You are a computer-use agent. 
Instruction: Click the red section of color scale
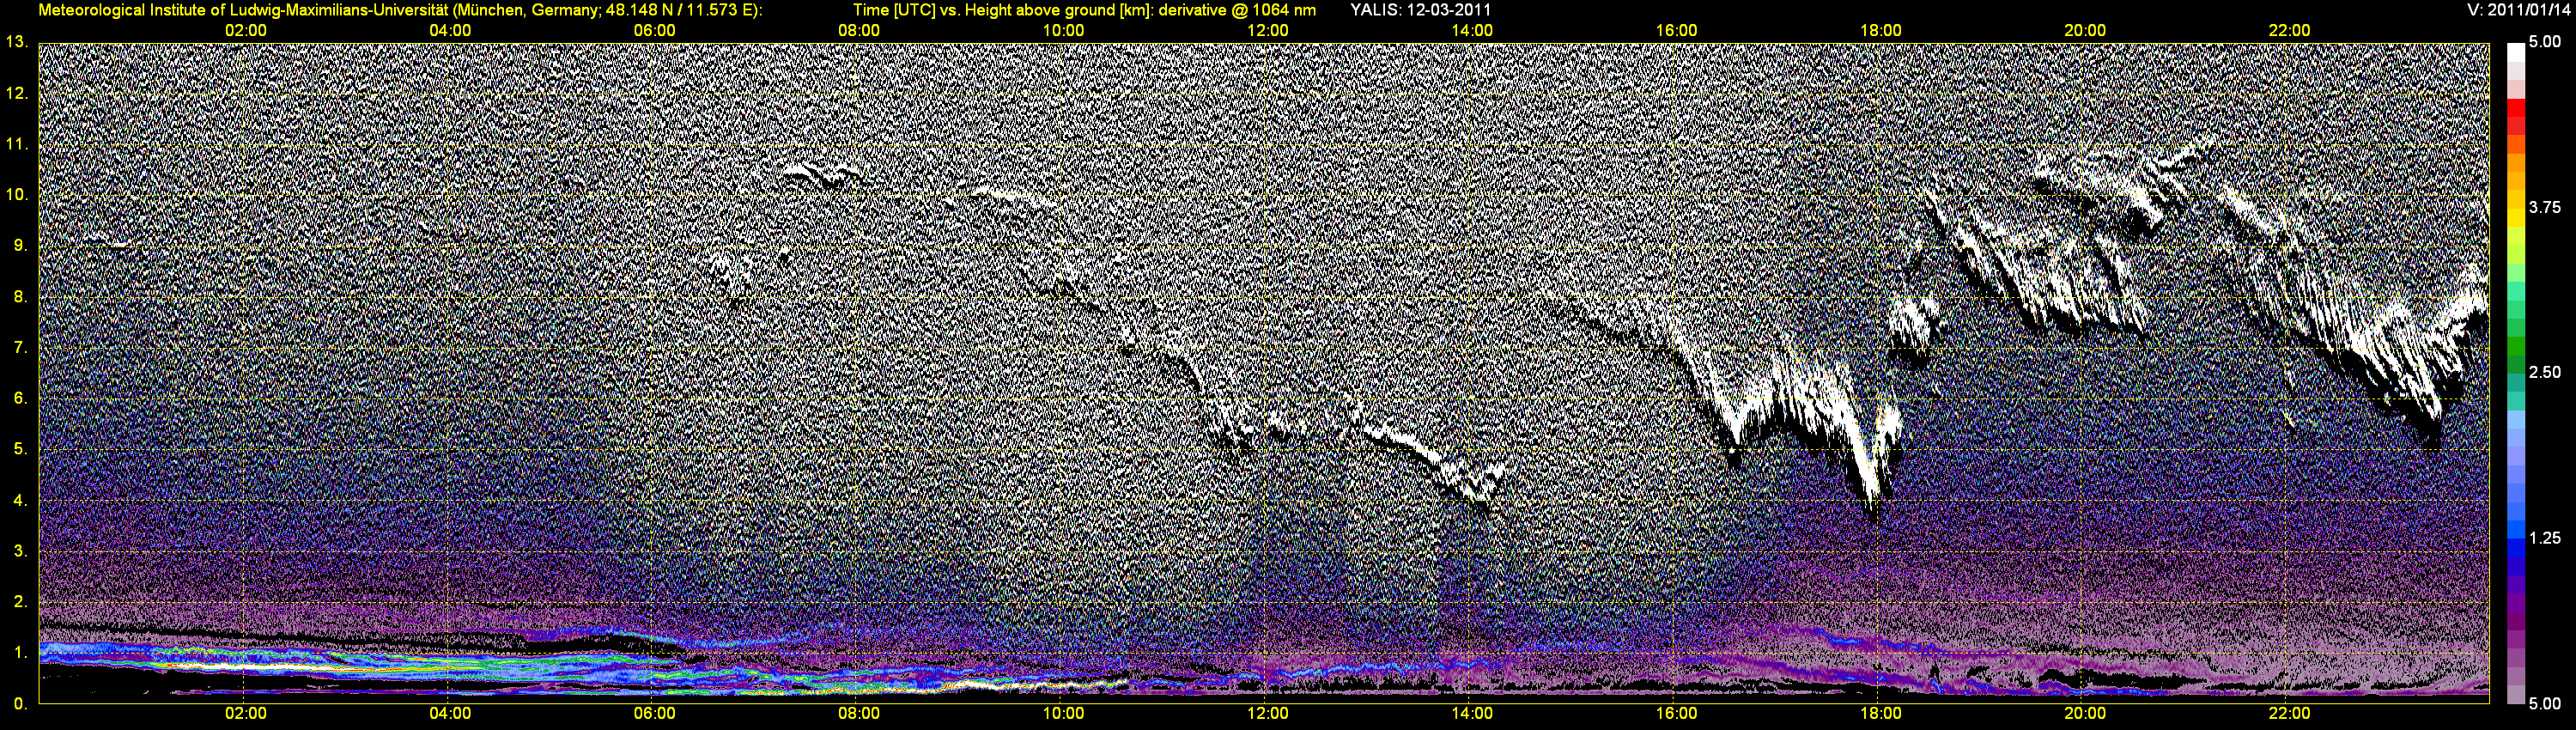pyautogui.click(x=2515, y=116)
